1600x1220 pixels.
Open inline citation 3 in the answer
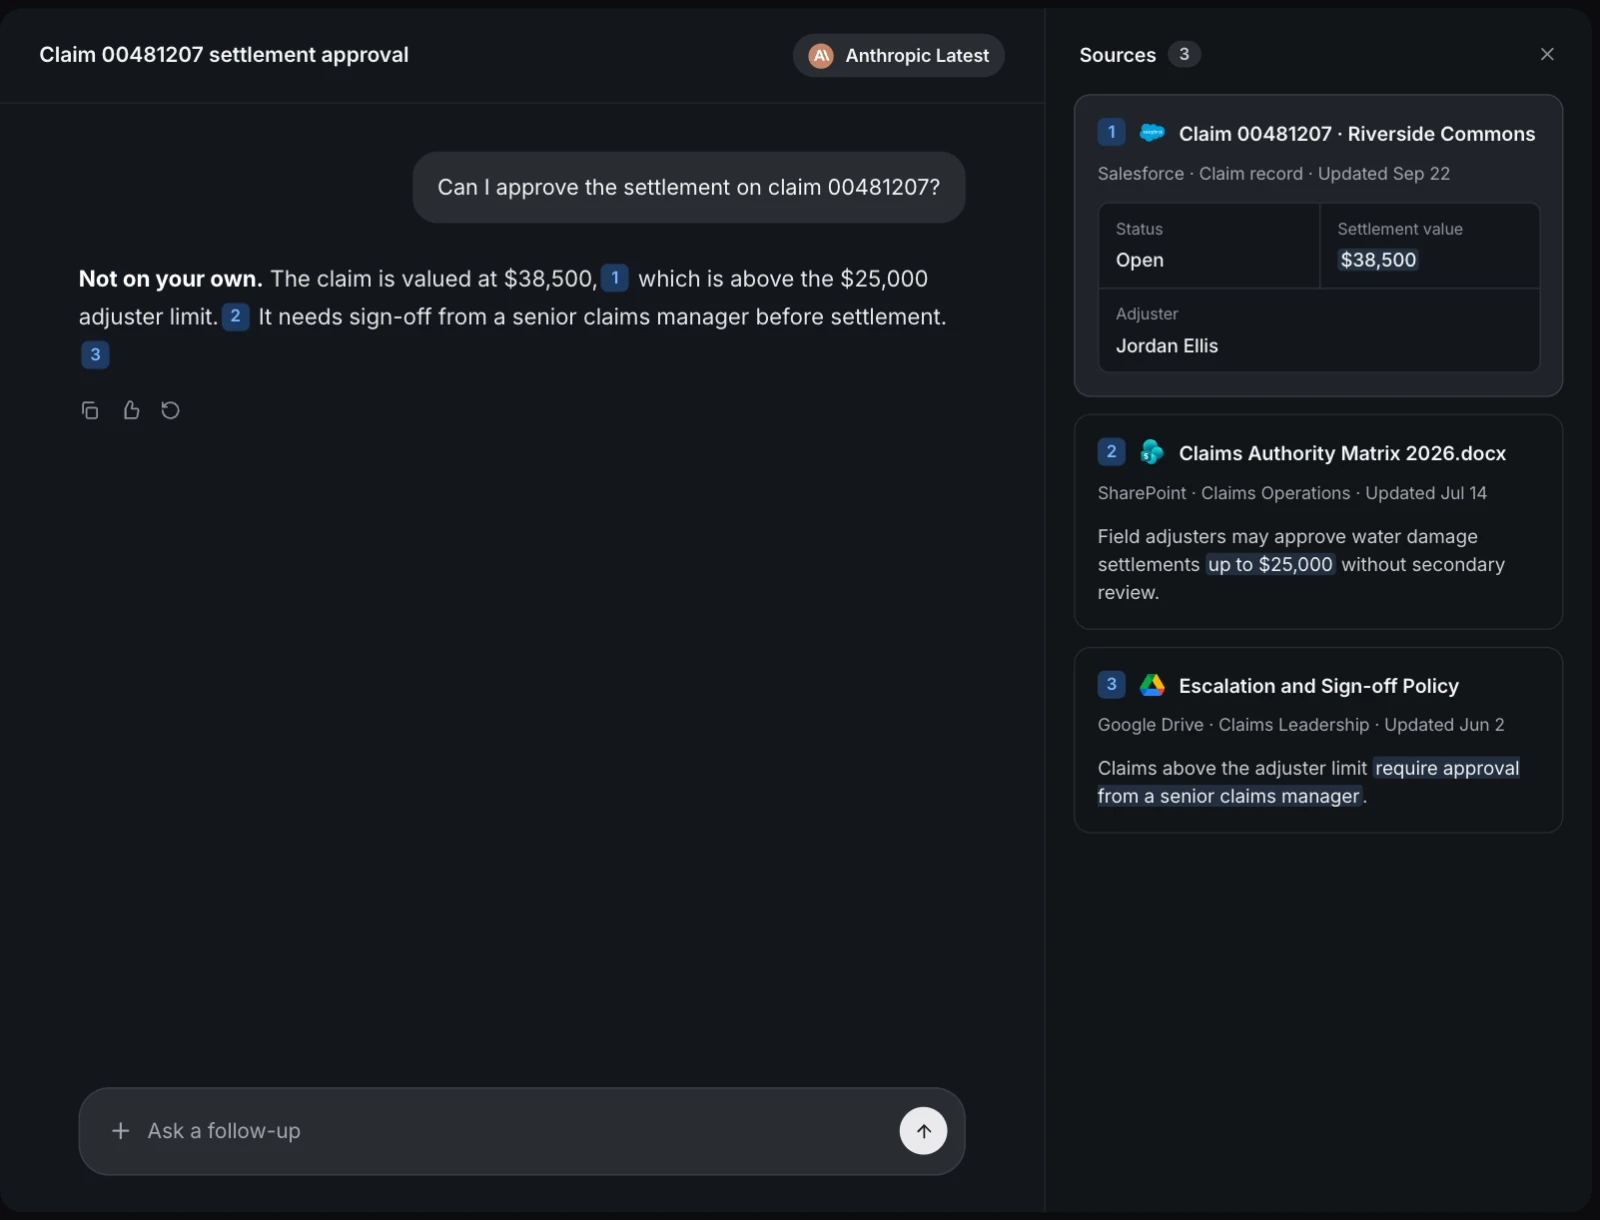coord(95,354)
